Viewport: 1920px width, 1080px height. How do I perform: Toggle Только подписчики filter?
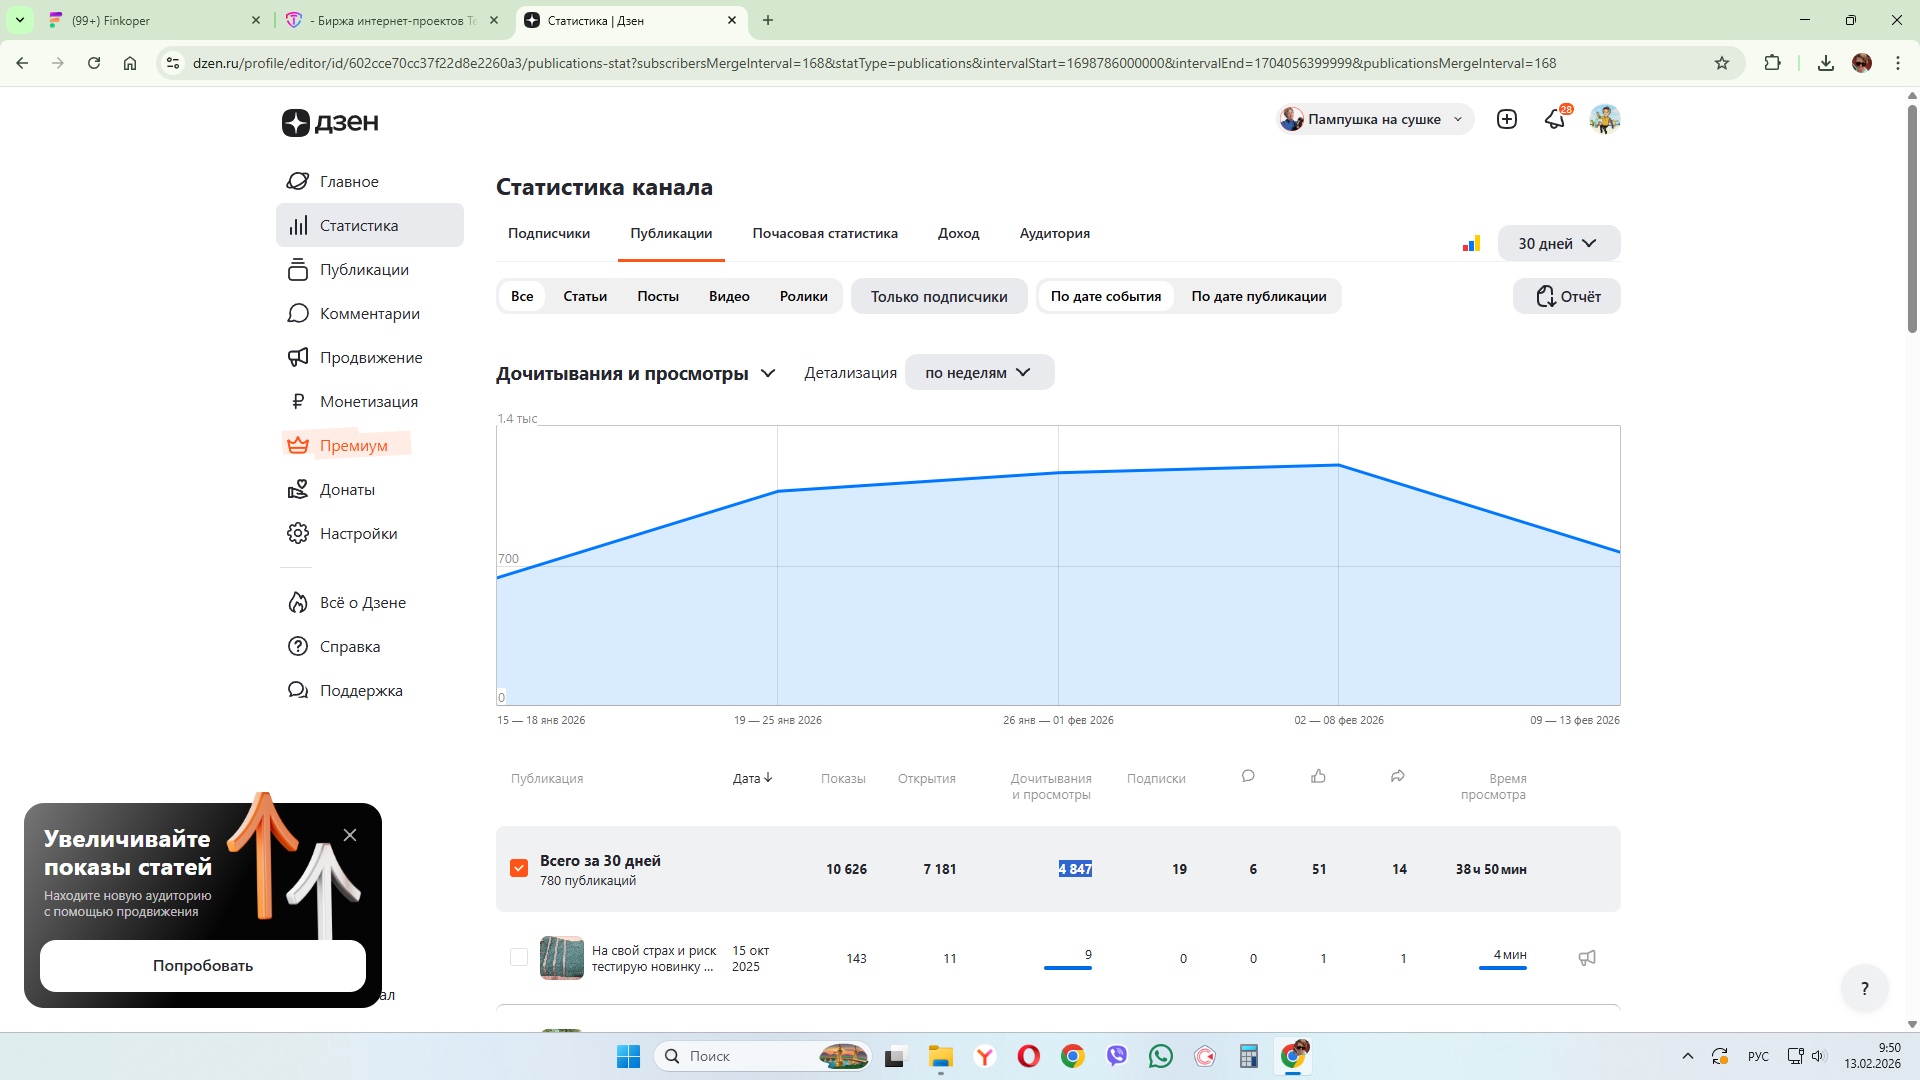938,297
